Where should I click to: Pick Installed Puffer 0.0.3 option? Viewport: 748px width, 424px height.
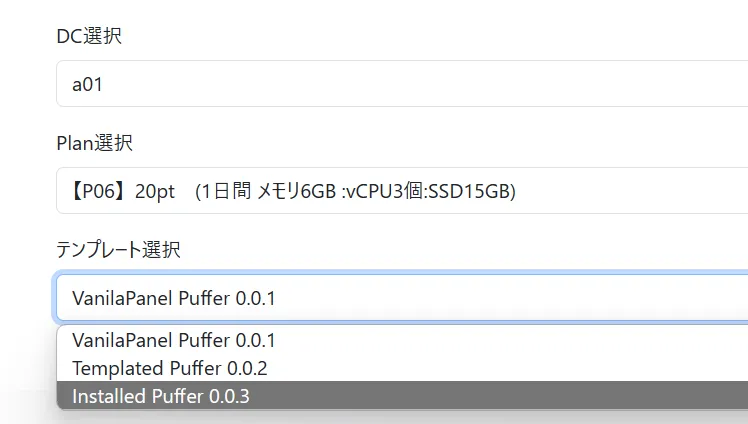[x=161, y=396]
